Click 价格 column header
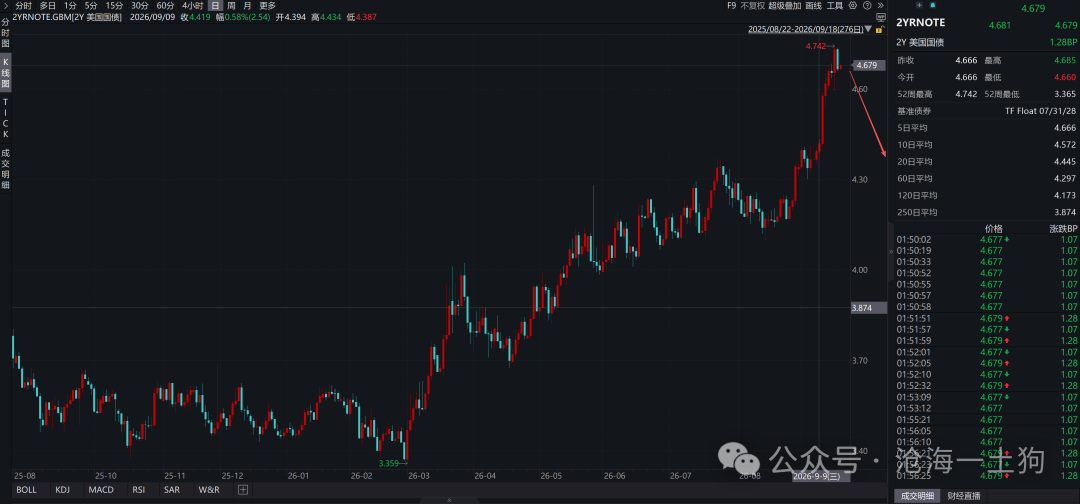 click(993, 229)
